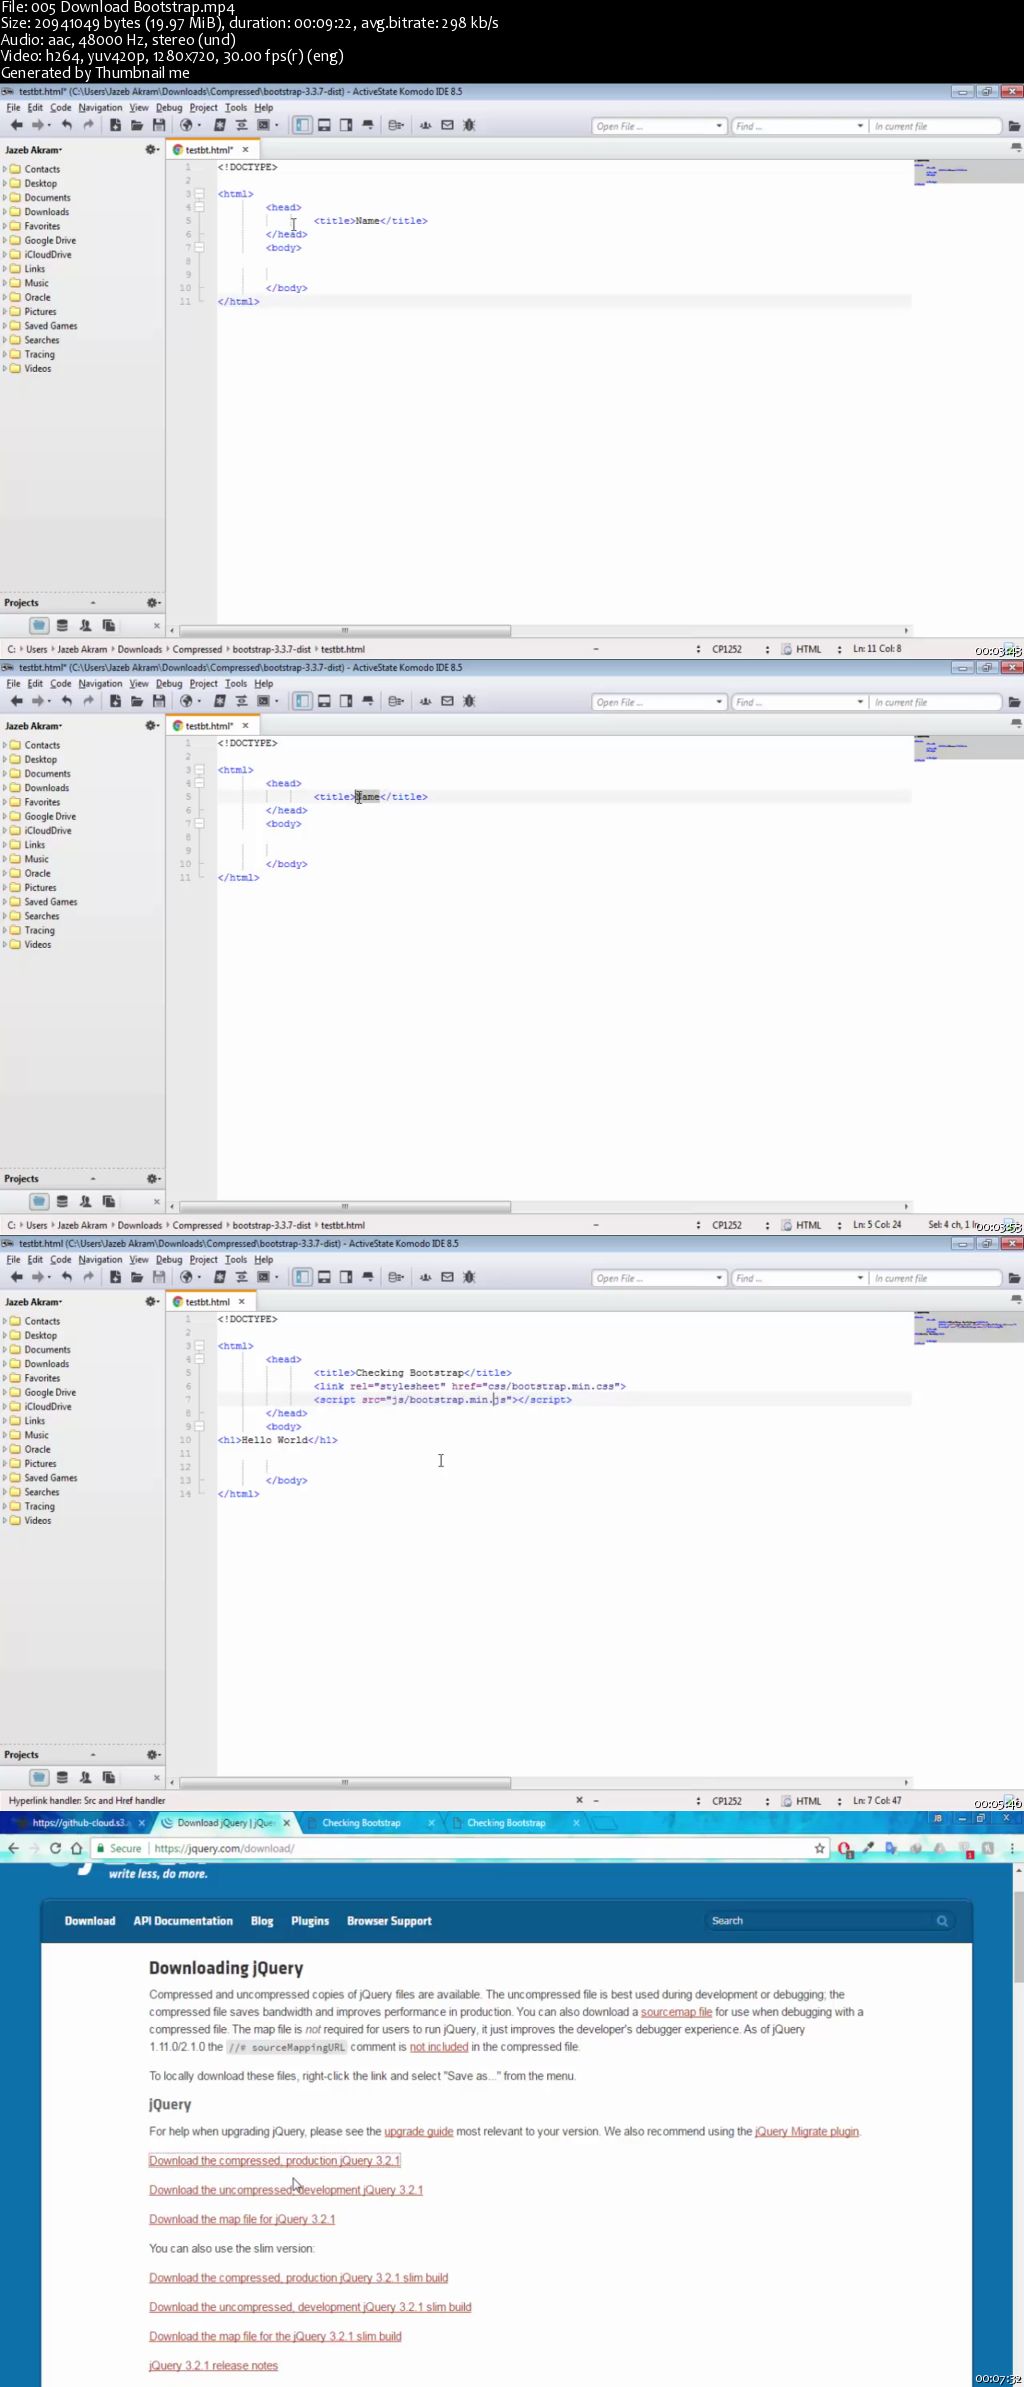Viewport: 1024px width, 2387px height.
Task: Toggle bottom pane button in third Komodo frame
Action: (324, 1277)
